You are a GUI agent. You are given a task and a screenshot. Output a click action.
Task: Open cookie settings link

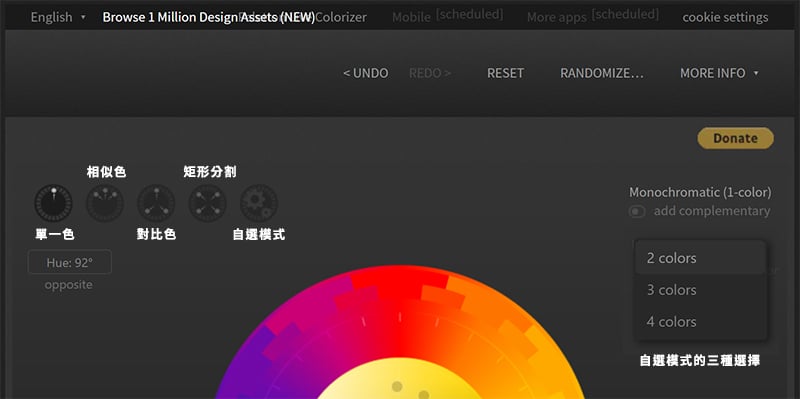point(725,17)
